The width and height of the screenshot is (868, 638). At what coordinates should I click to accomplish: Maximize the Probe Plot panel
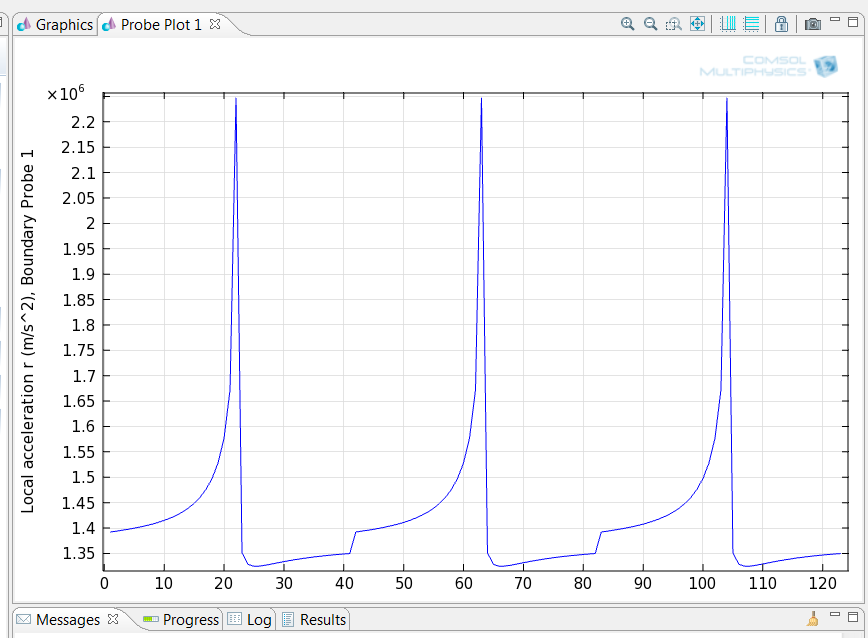853,22
